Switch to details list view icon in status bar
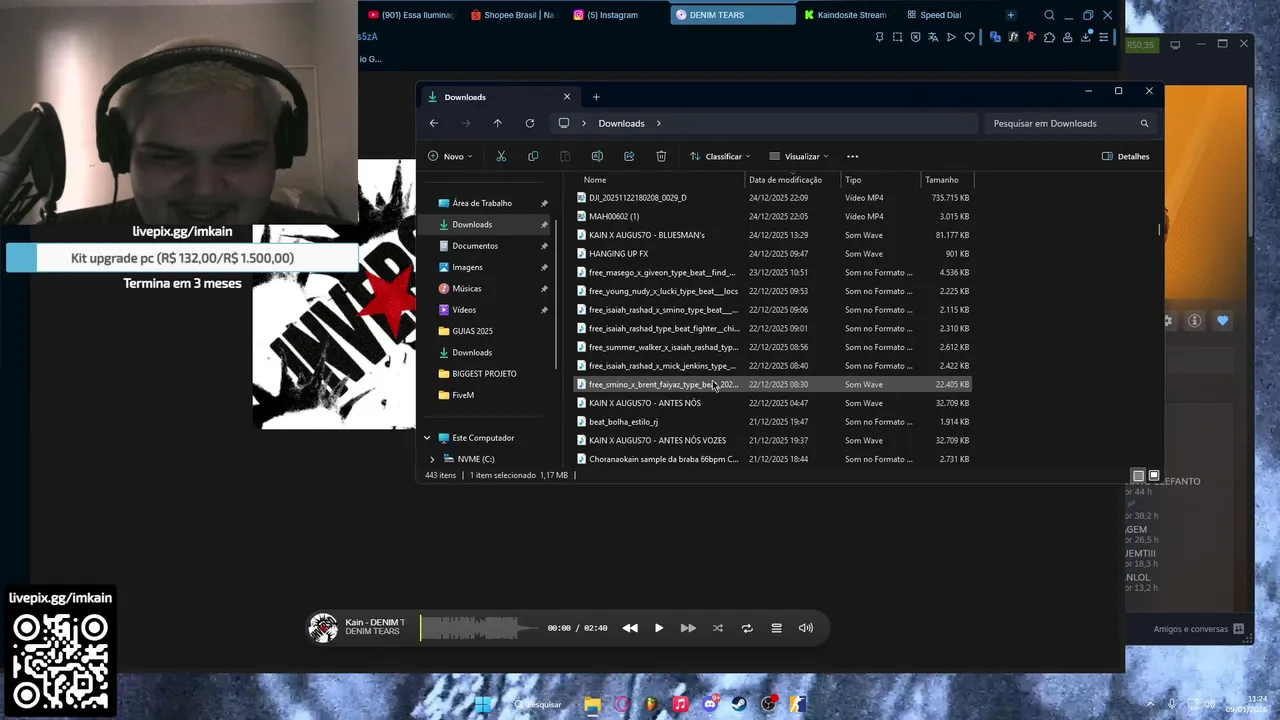Screen dimensions: 1280x720 tap(1138, 476)
